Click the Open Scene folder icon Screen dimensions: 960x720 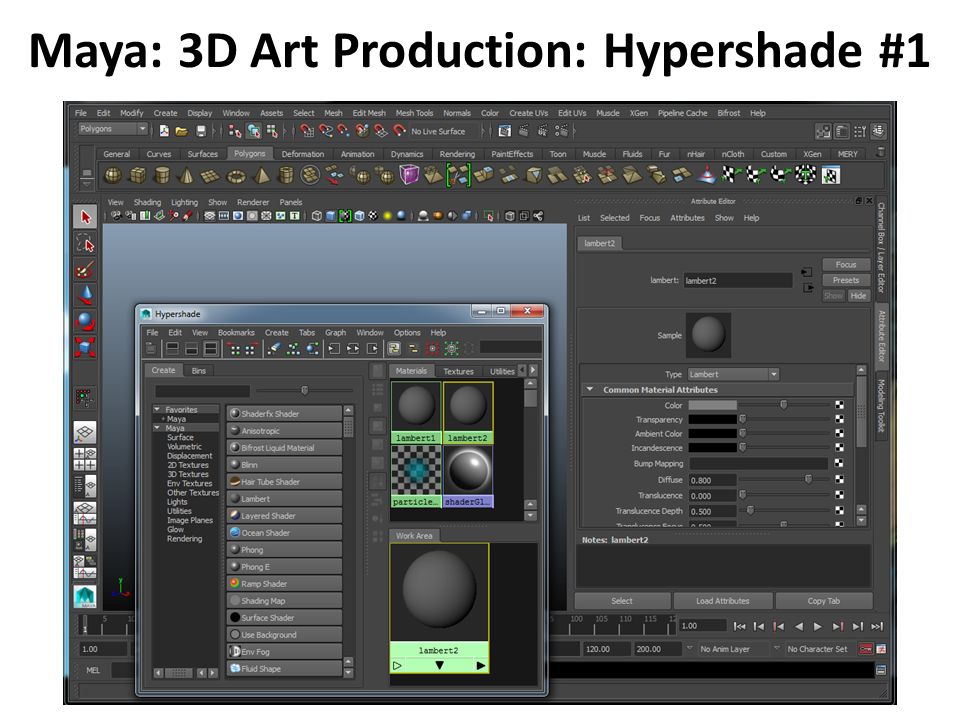tap(181, 131)
